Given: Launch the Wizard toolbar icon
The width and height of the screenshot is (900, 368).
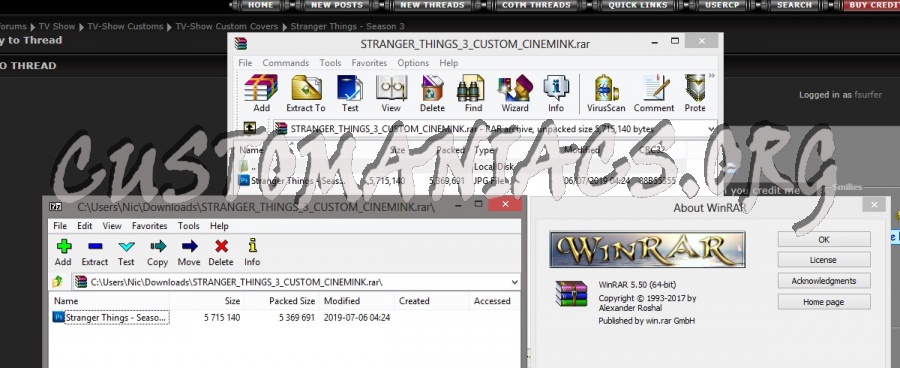Looking at the screenshot, I should pos(515,93).
